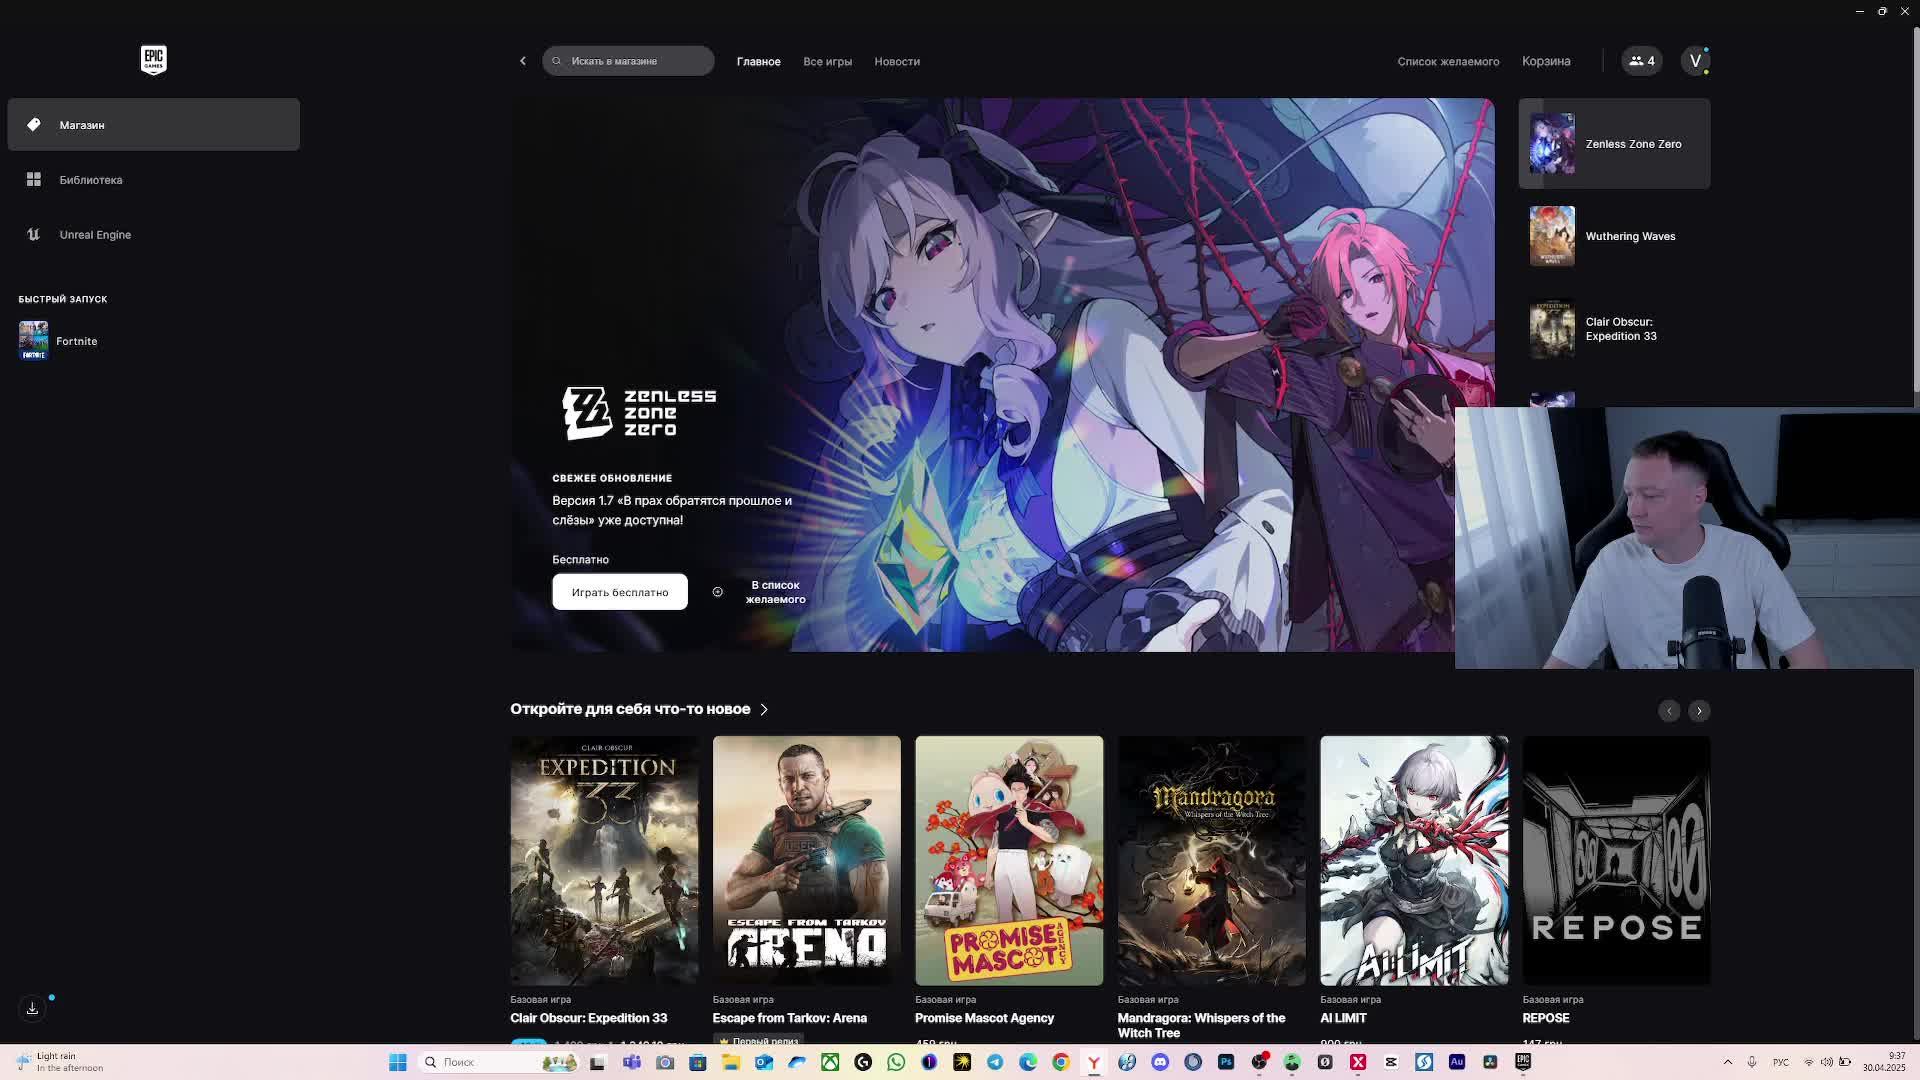Open the Epic Games logo home
This screenshot has height=1080, width=1920.
tap(153, 60)
